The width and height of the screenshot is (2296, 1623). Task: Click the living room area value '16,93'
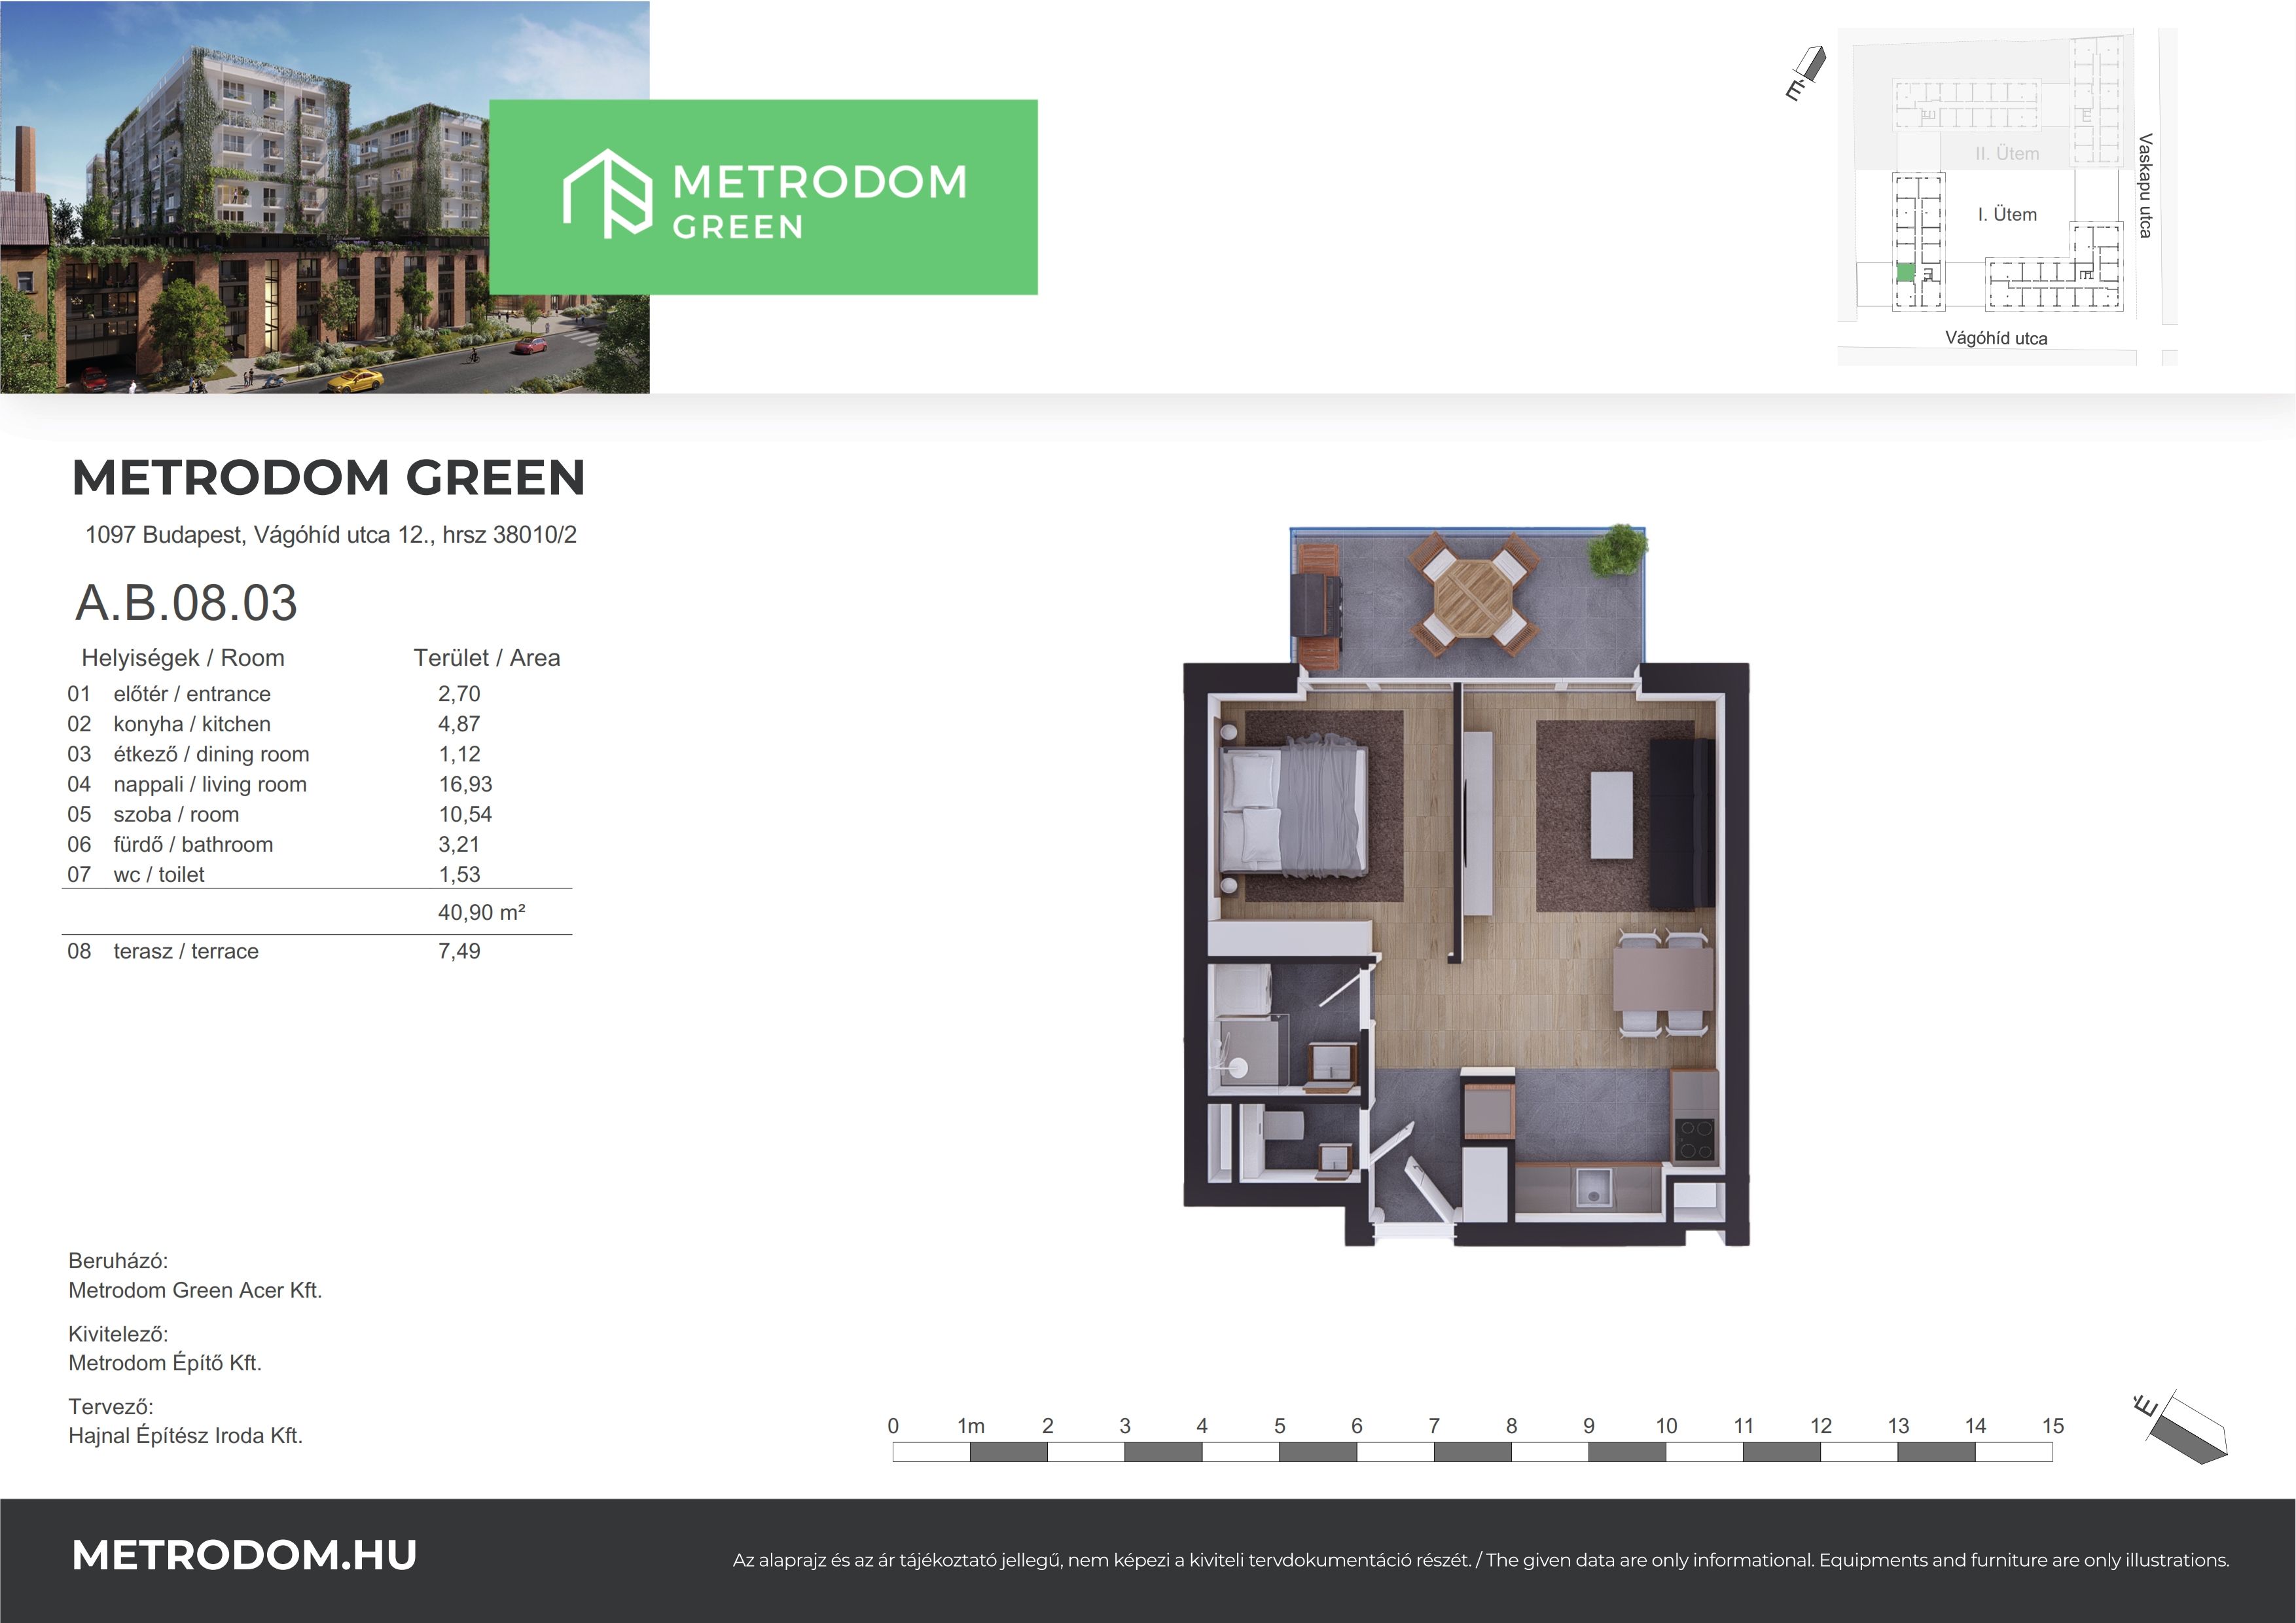[466, 784]
